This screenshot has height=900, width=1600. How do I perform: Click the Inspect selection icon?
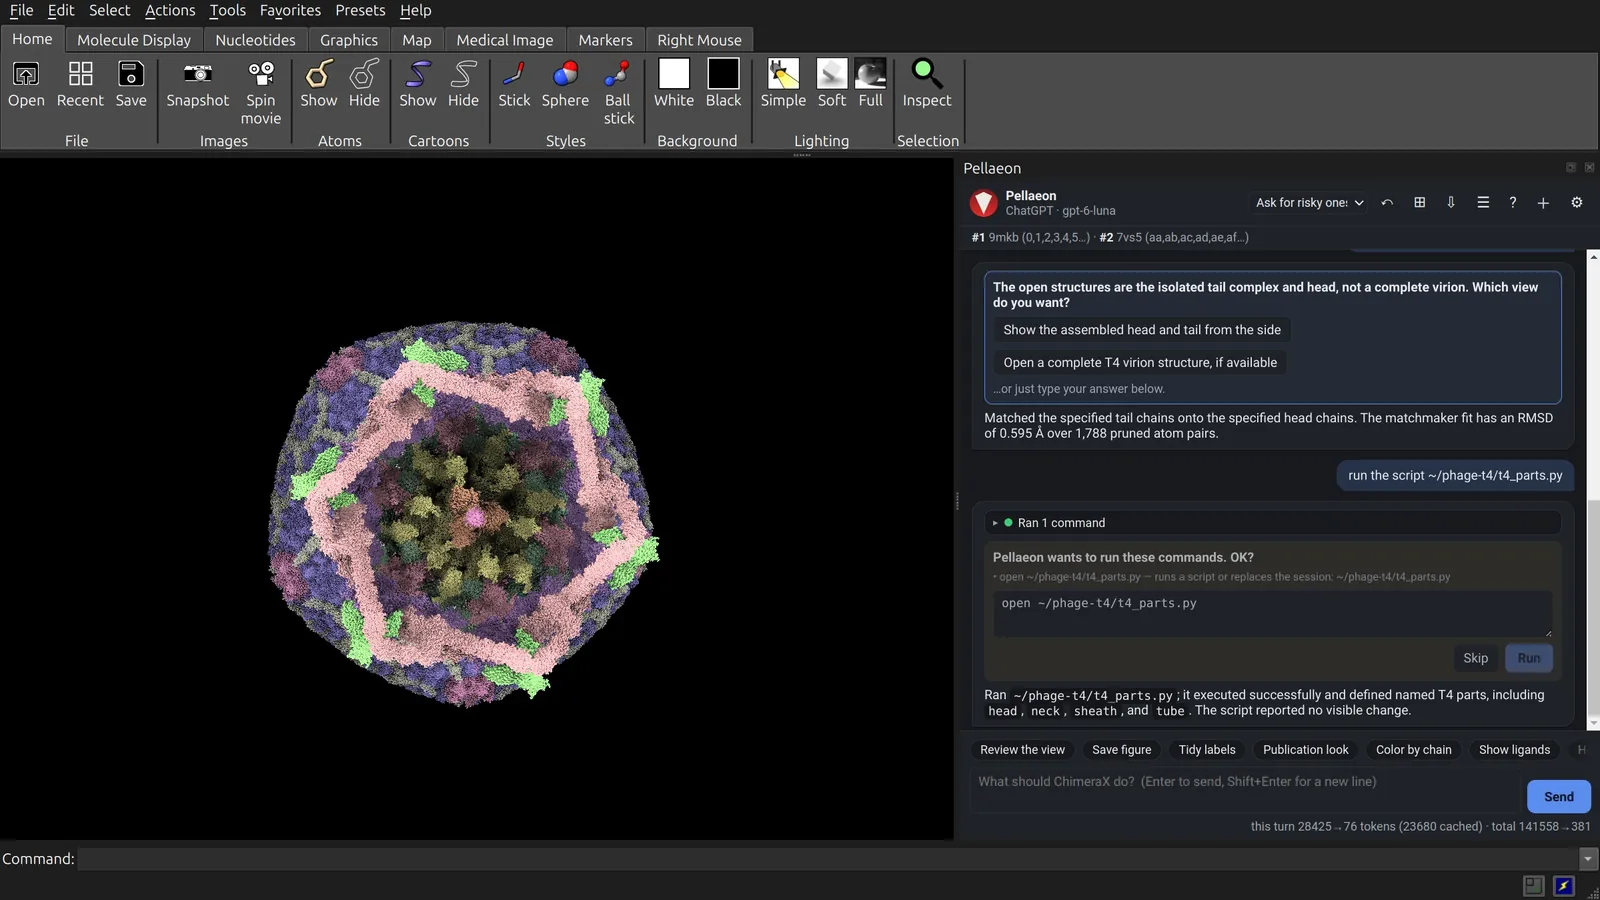(x=927, y=84)
